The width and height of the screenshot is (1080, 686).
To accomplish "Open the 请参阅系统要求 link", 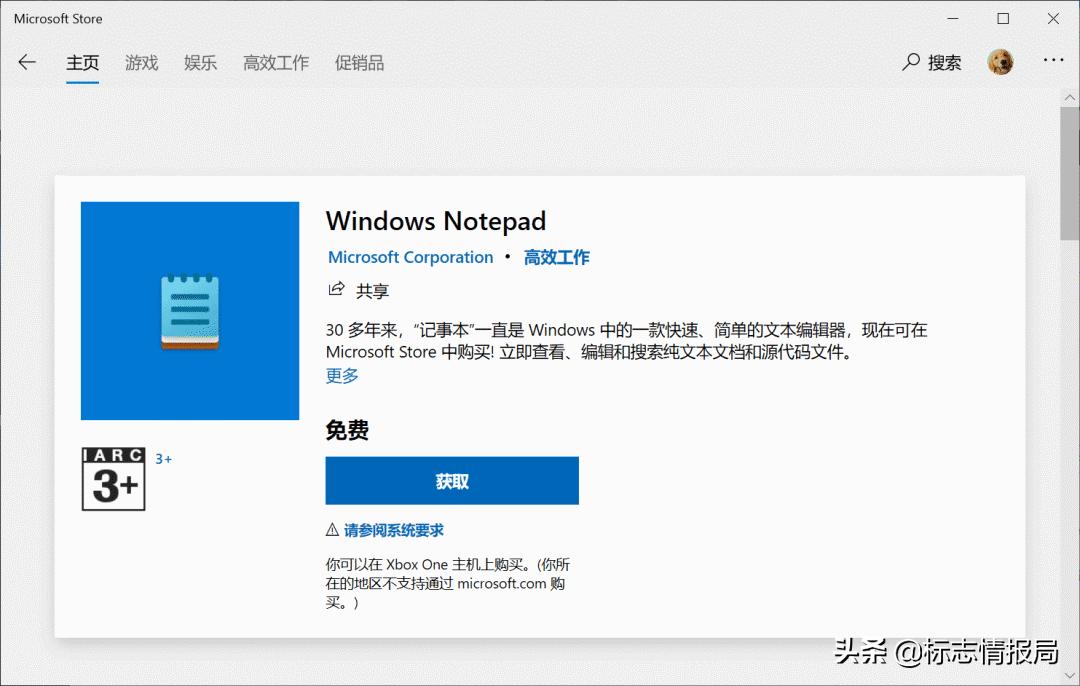I will tap(394, 530).
